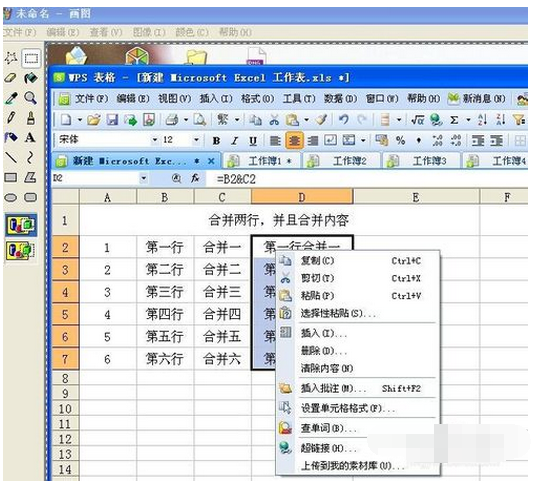The image size is (538, 487).
Task: Select the Airbrush tool in Paint
Action: coord(11,138)
